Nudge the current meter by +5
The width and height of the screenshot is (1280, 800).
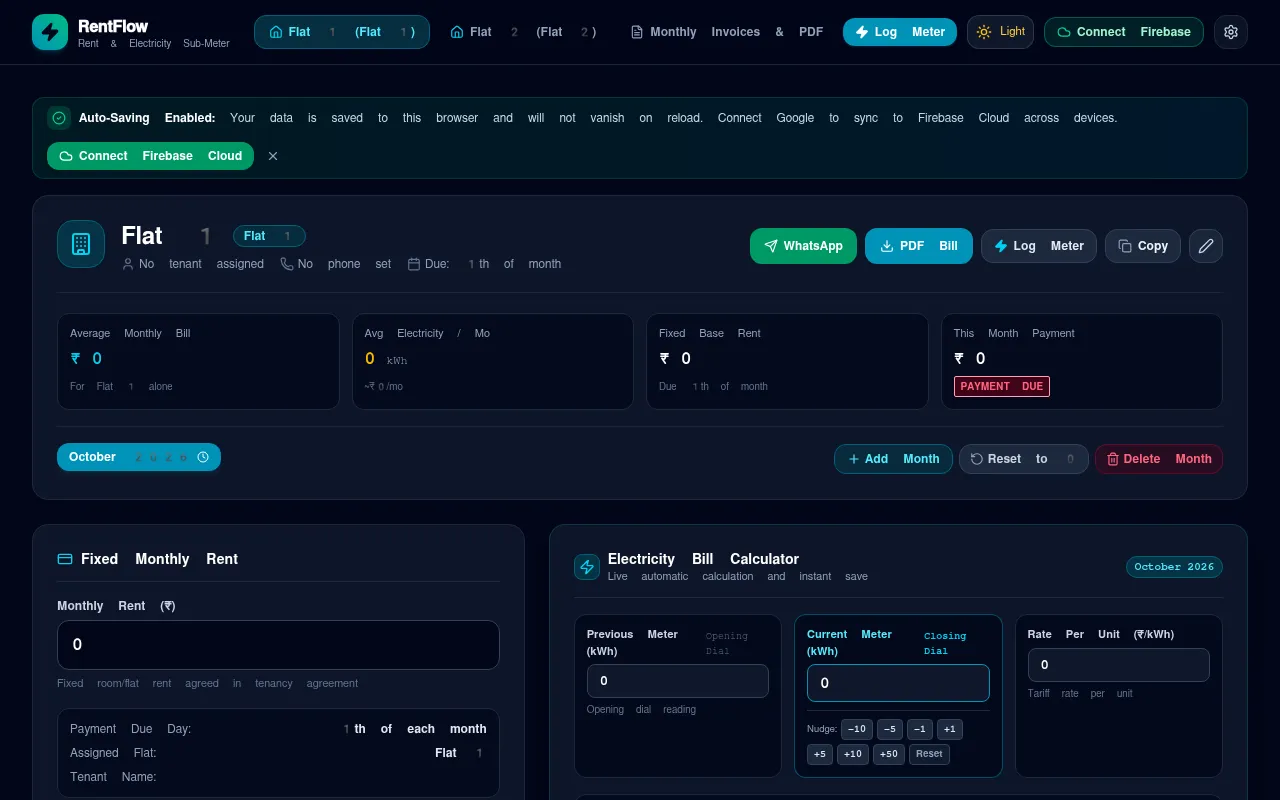click(820, 754)
